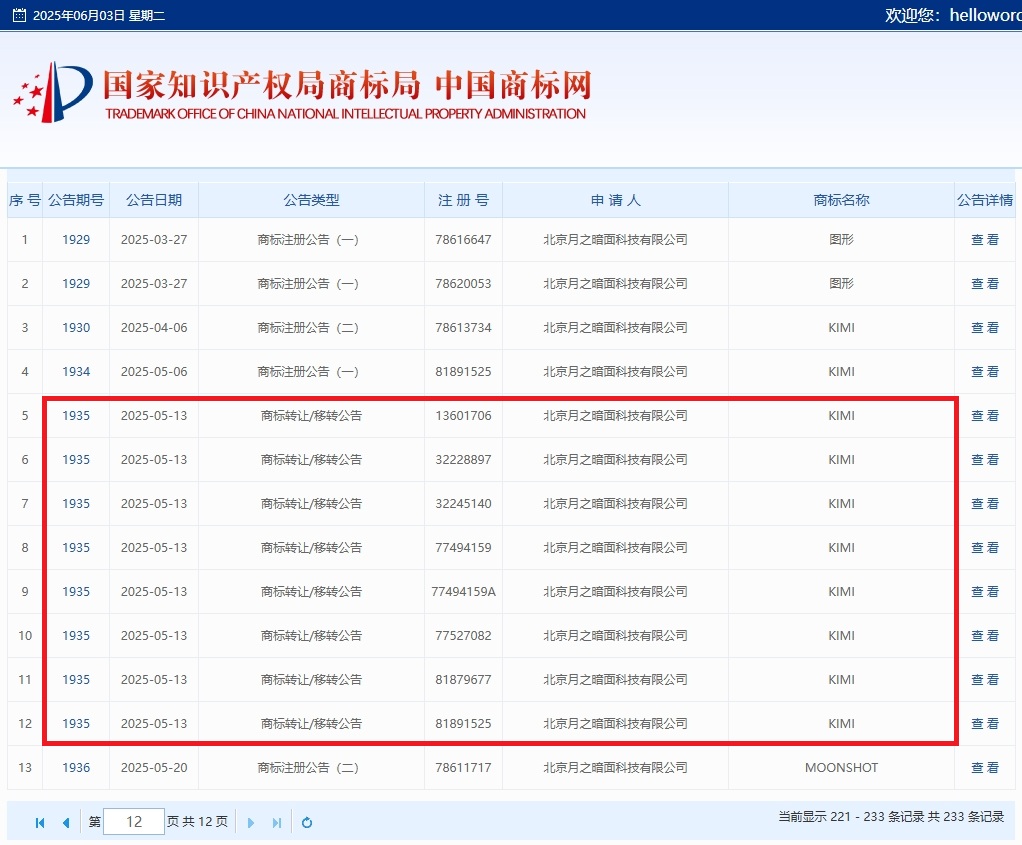Open 查看 for registration 78613734
This screenshot has width=1022, height=845.
coord(984,327)
